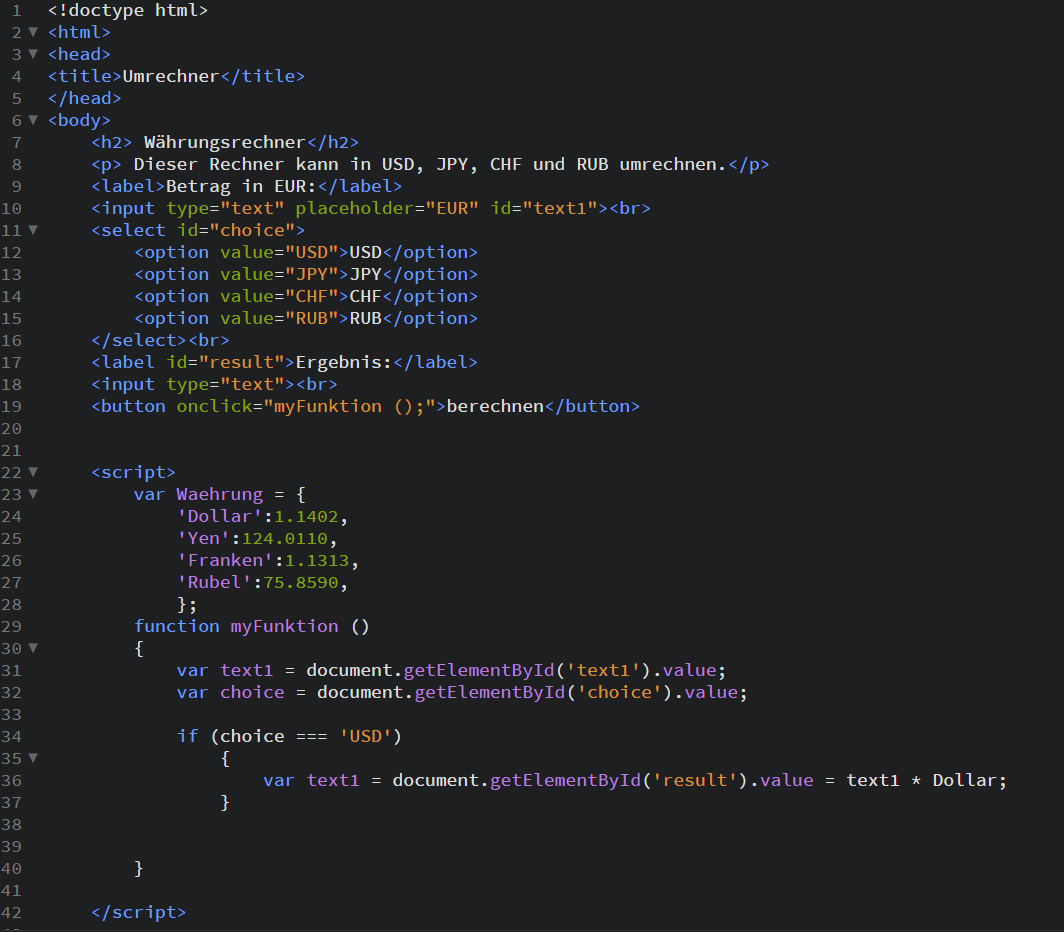Collapse the html fold arrow at line 2
The image size is (1064, 932).
click(33, 32)
